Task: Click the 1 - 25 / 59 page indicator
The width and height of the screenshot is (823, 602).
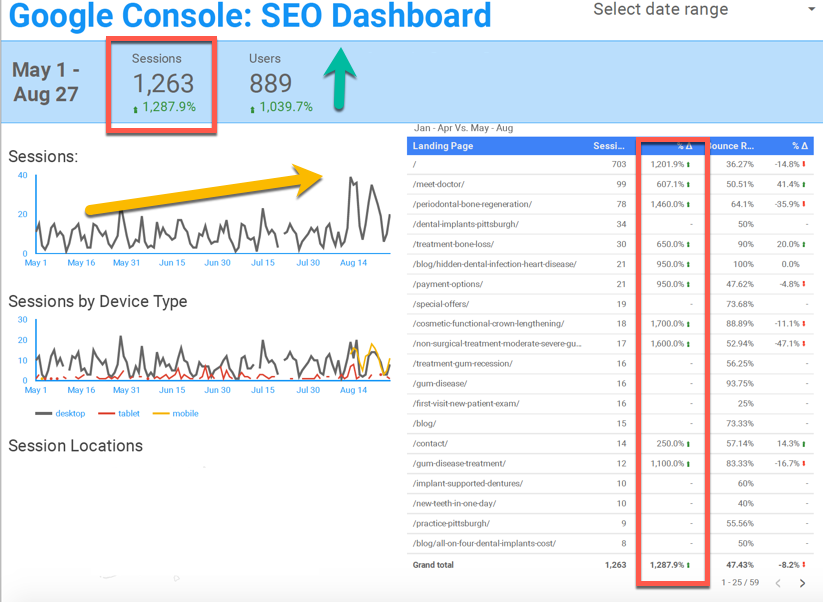Action: [x=740, y=583]
